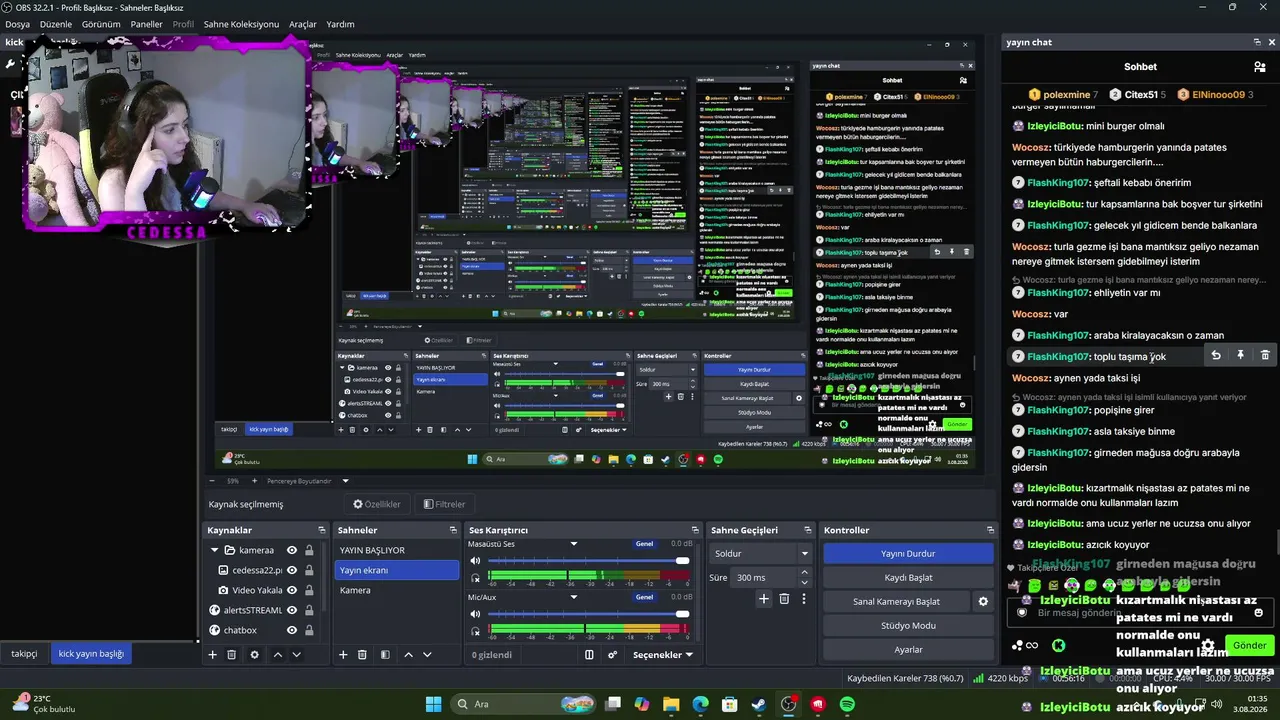1280x720 pixels.
Task: Open source properties gear in Kaynaklar footer
Action: pos(254,655)
